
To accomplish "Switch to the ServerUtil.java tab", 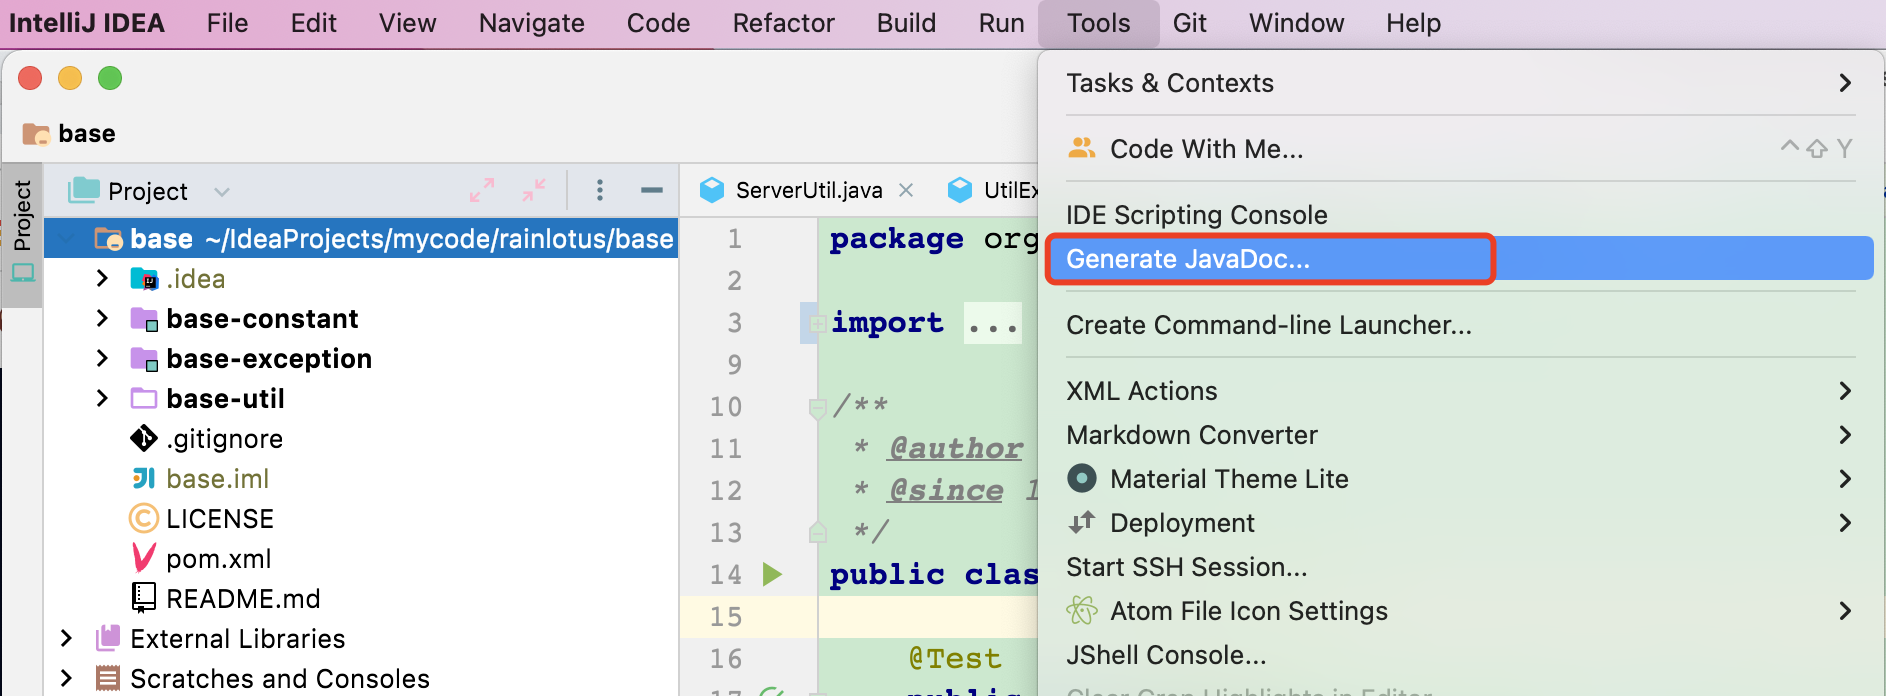I will [x=809, y=190].
